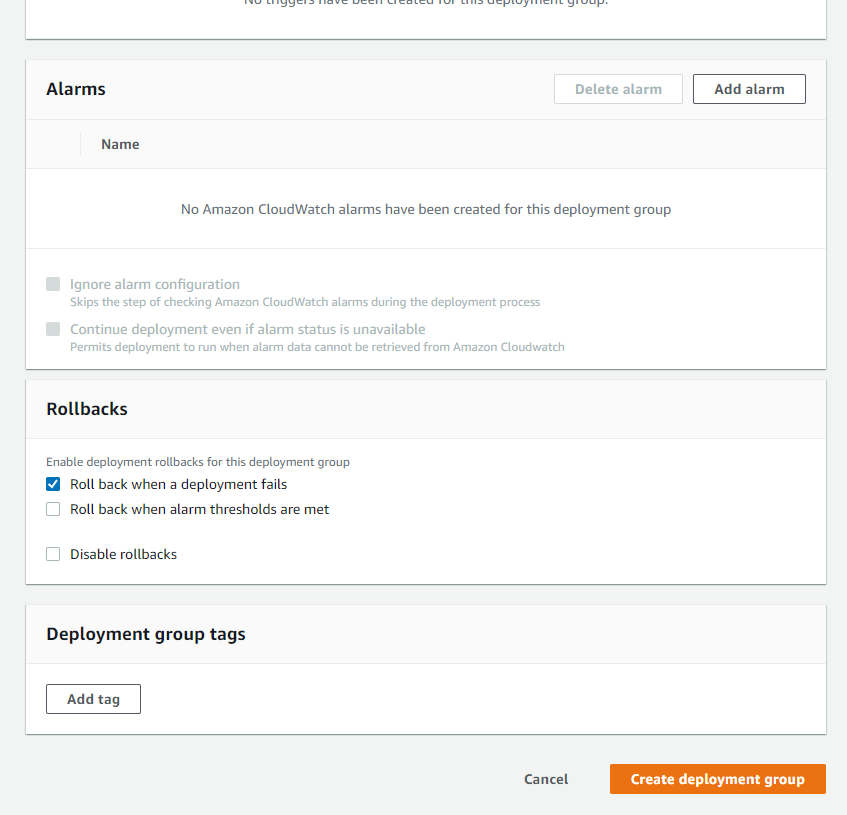Click Create deployment group button
Image resolution: width=847 pixels, height=815 pixels.
[717, 779]
